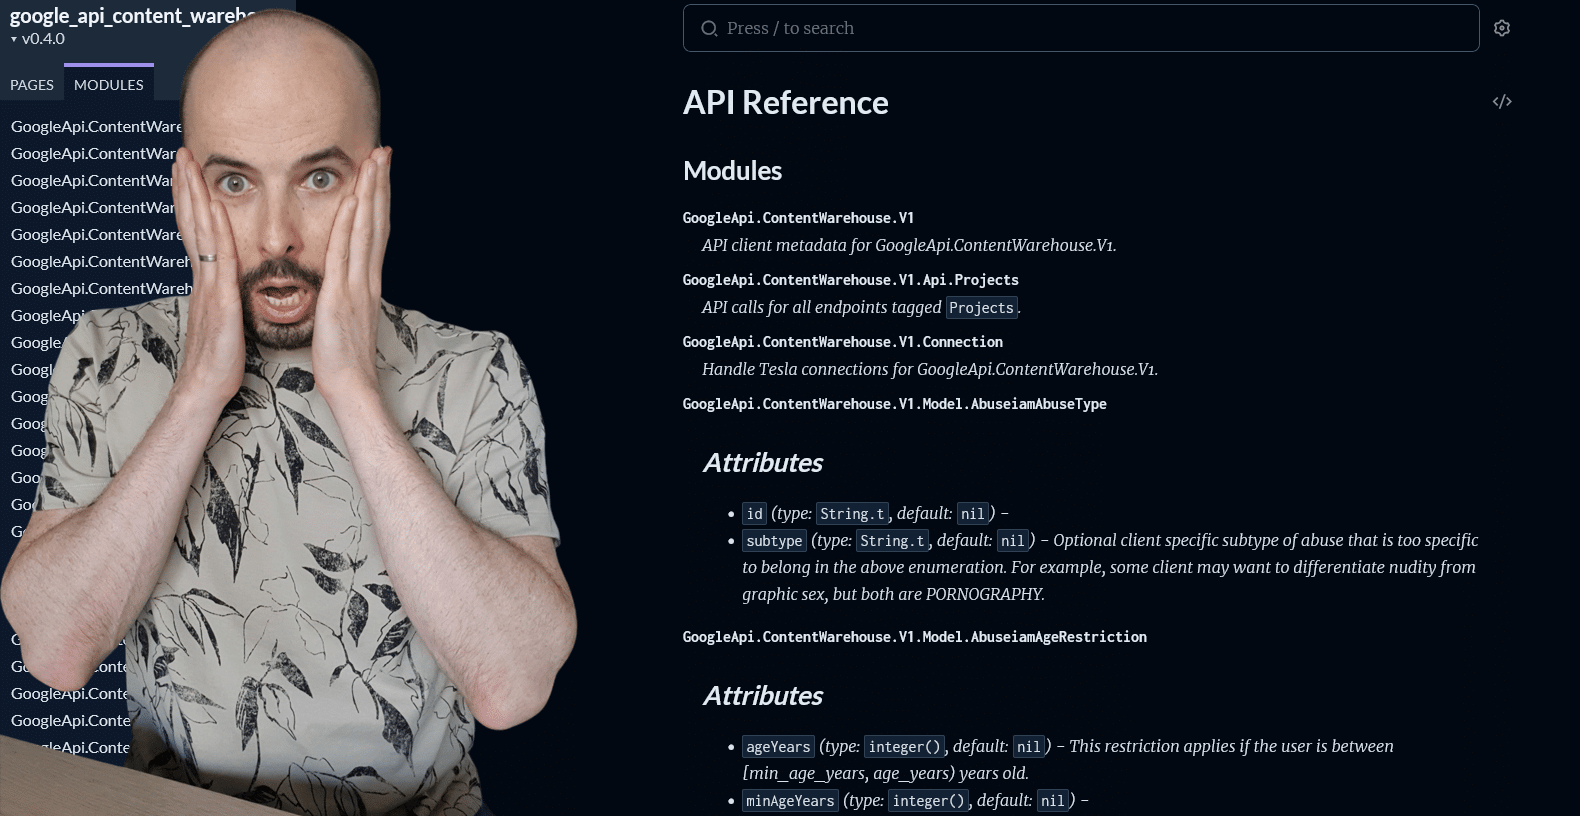Click the nil default in the minAgeYears row
The width and height of the screenshot is (1580, 816).
(1053, 801)
